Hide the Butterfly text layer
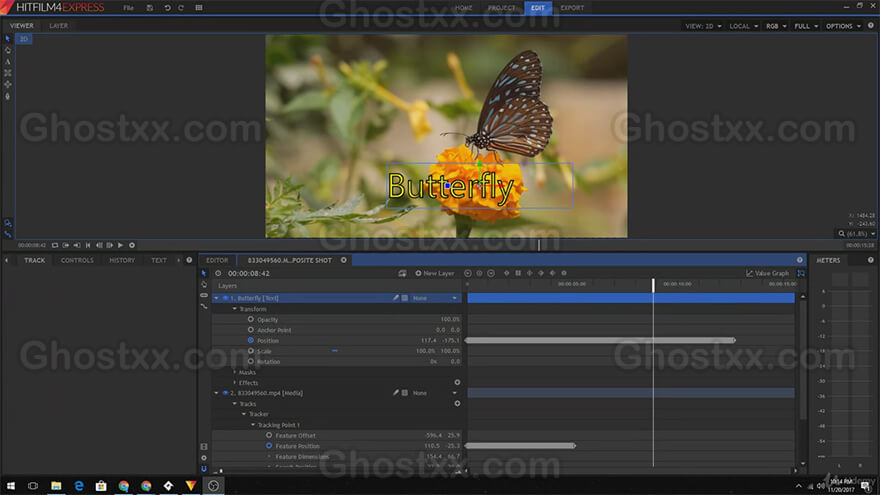The image size is (880, 495). pyautogui.click(x=225, y=298)
